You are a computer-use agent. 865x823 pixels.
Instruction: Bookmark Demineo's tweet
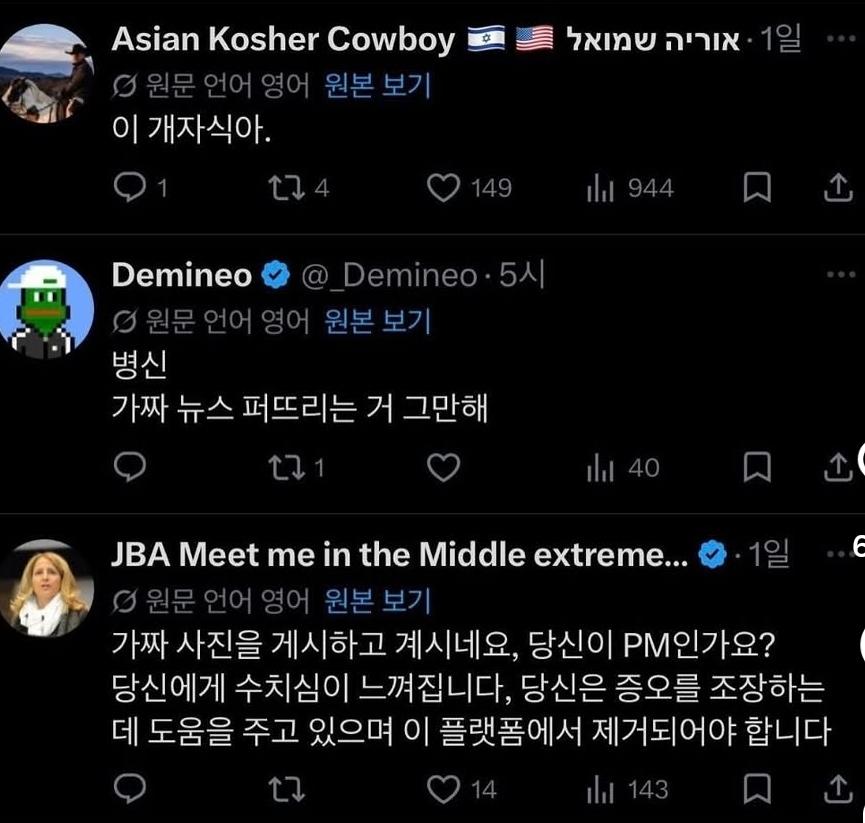coord(759,465)
